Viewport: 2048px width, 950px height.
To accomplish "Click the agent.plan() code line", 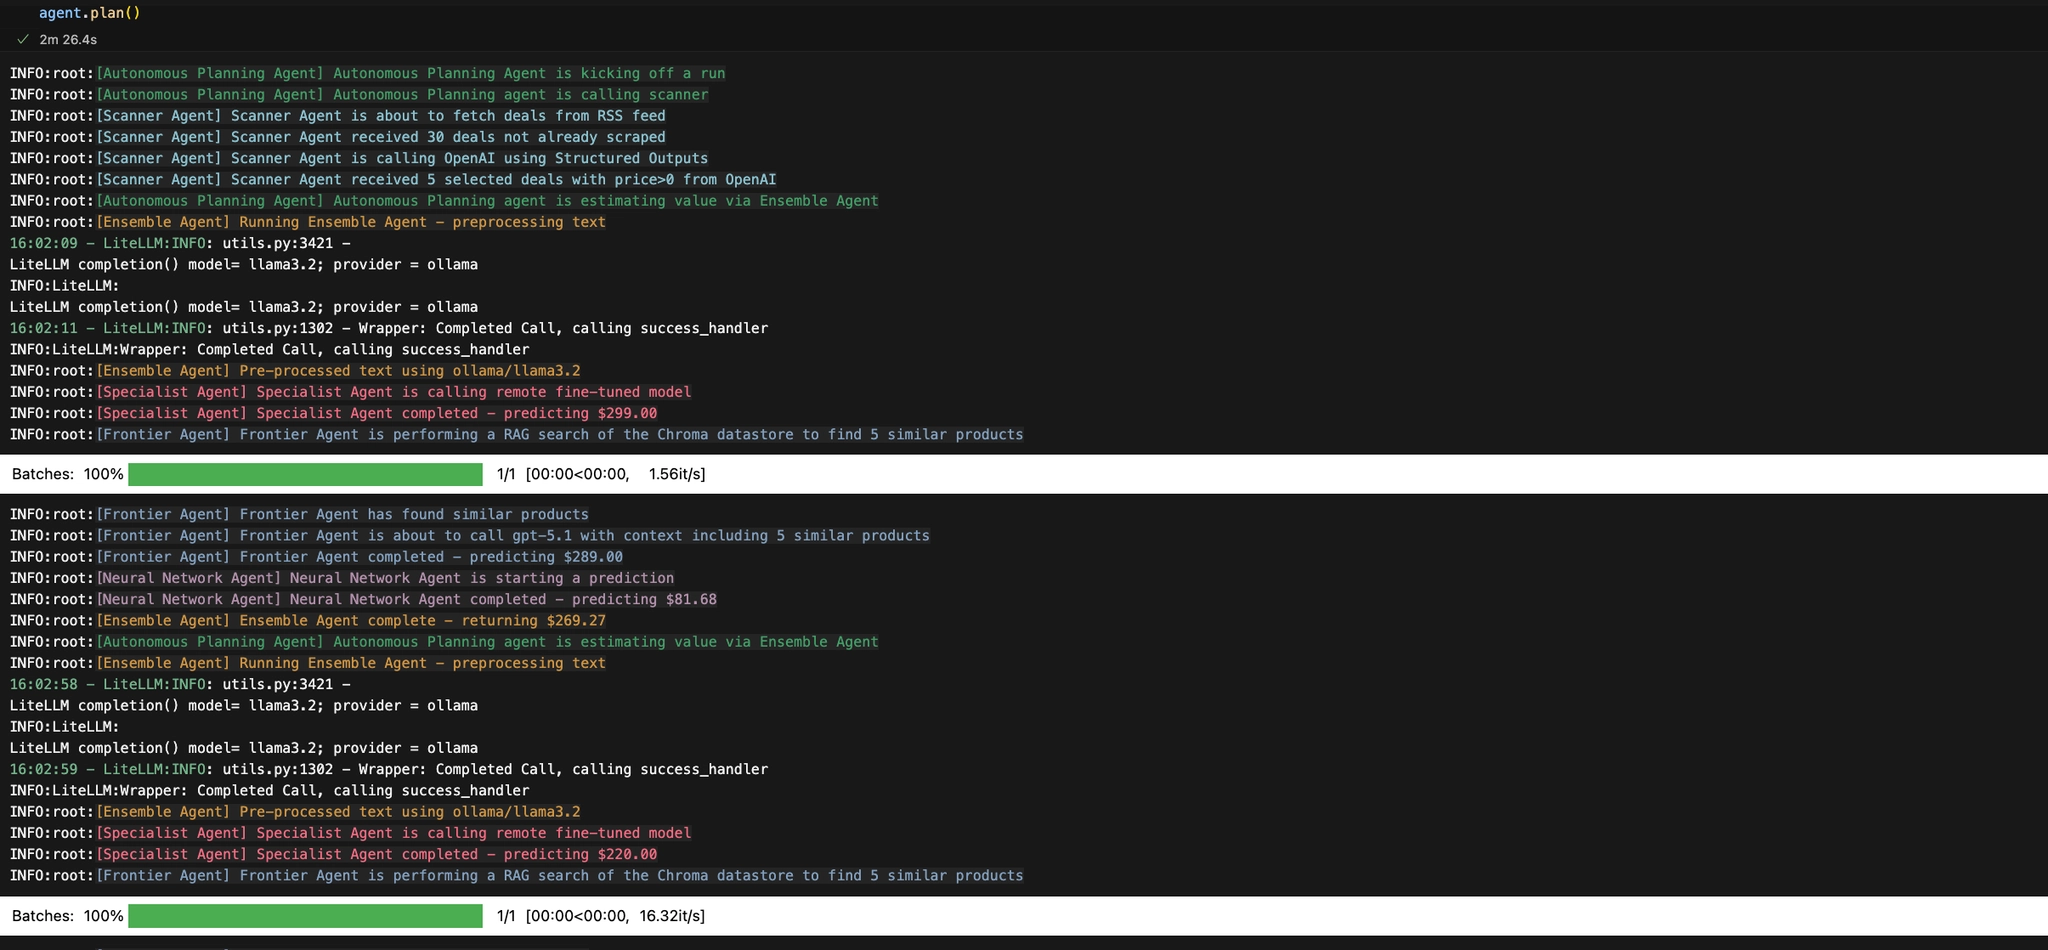I will click(90, 13).
